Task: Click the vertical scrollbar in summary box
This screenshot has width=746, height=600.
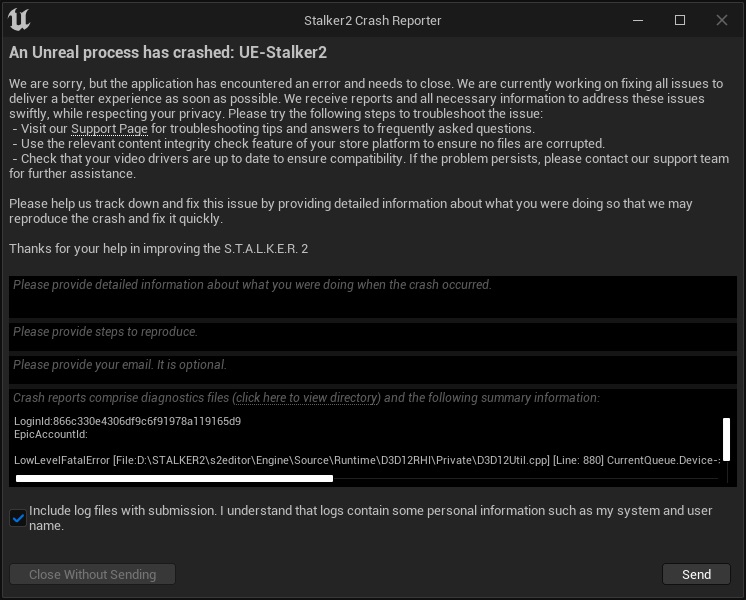Action: 726,438
